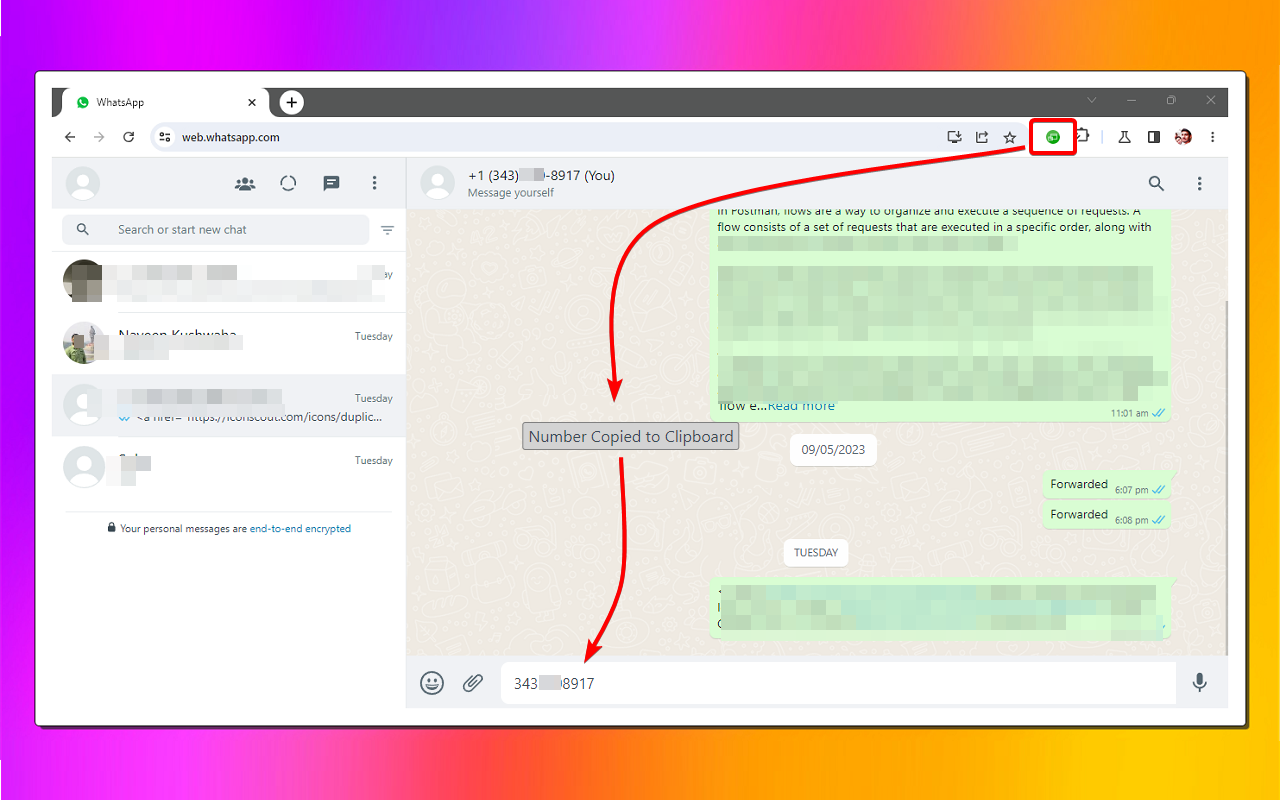Click the install app icon in address bar
Viewport: 1280px width, 800px height.
954,137
